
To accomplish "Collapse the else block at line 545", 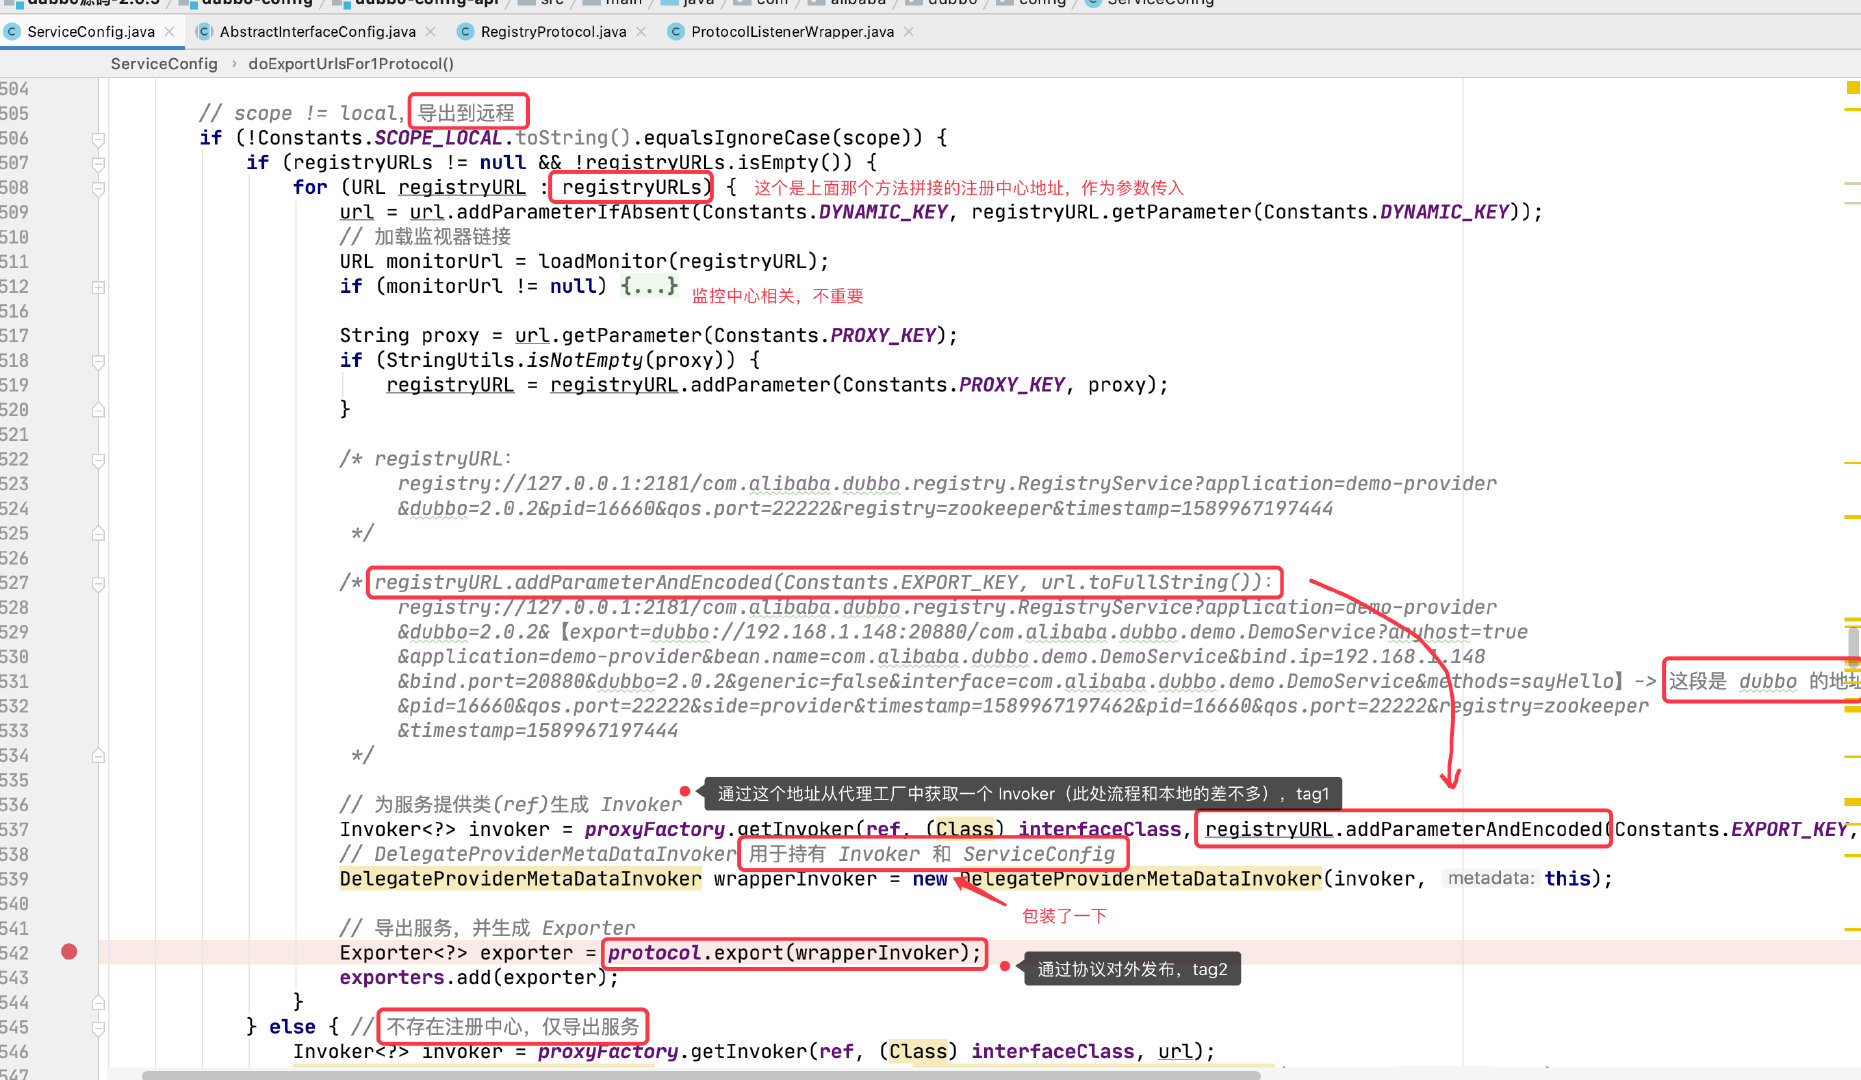I will click(98, 1028).
